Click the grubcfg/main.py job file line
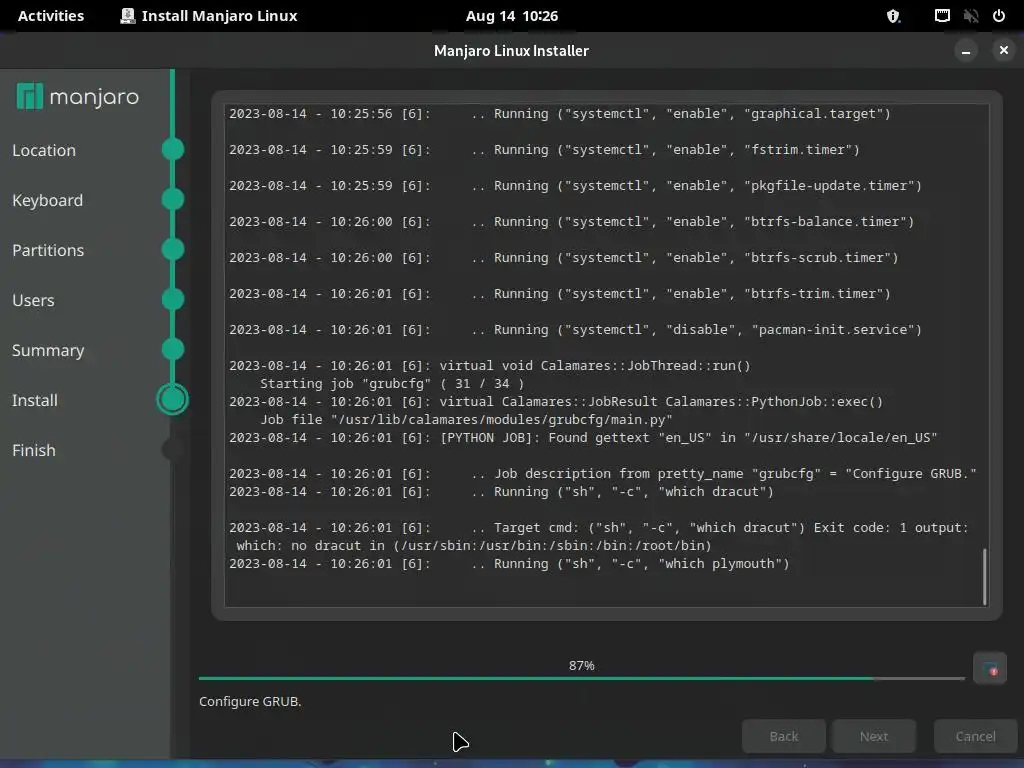Screen dimensions: 1024x768 coord(466,419)
